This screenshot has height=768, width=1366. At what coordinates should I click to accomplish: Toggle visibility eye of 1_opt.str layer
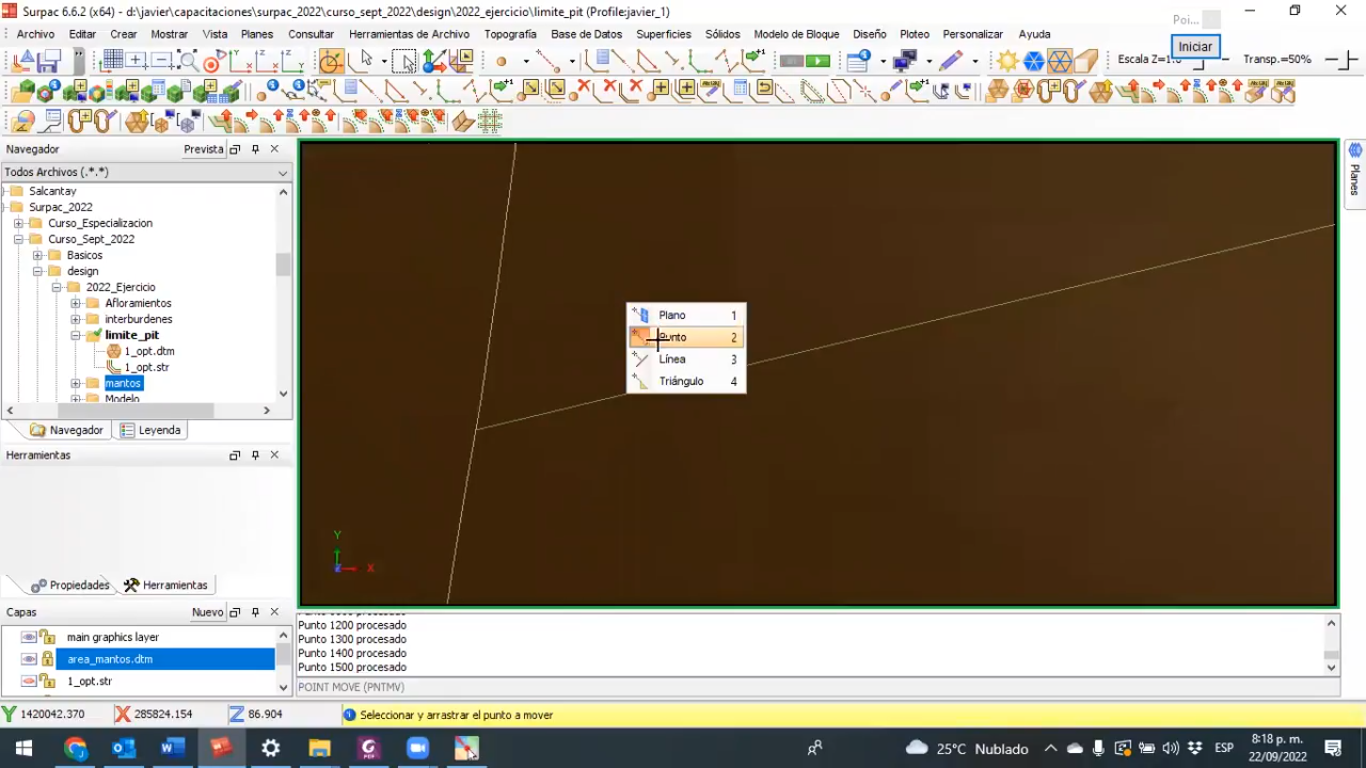click(28, 681)
